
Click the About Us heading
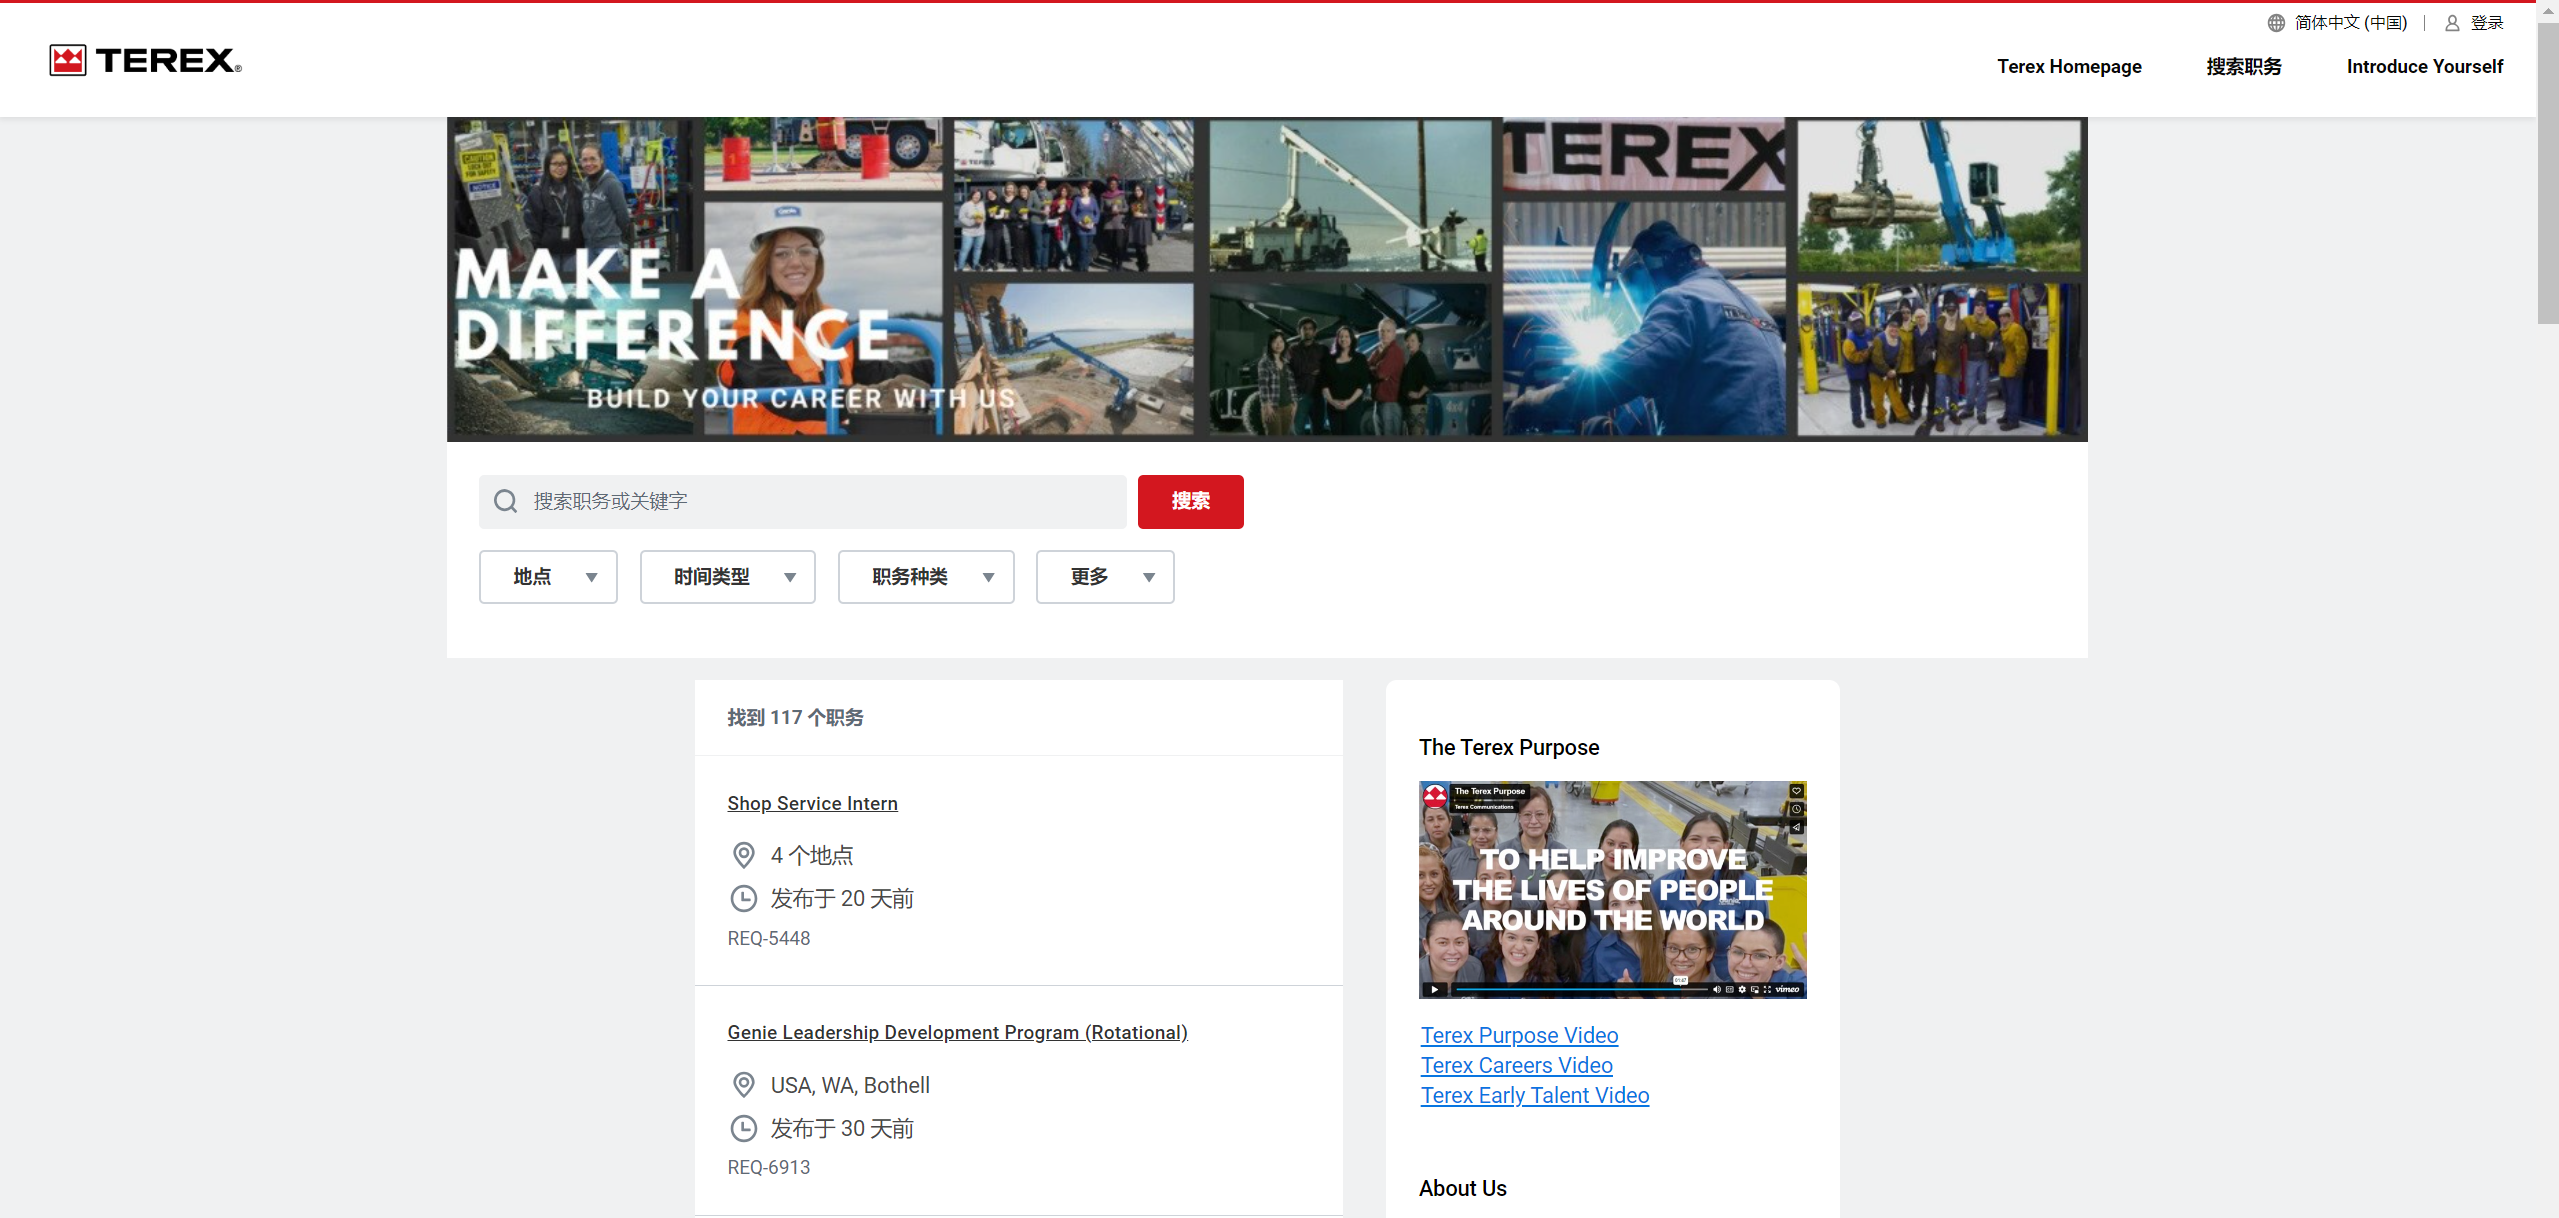(1462, 1189)
